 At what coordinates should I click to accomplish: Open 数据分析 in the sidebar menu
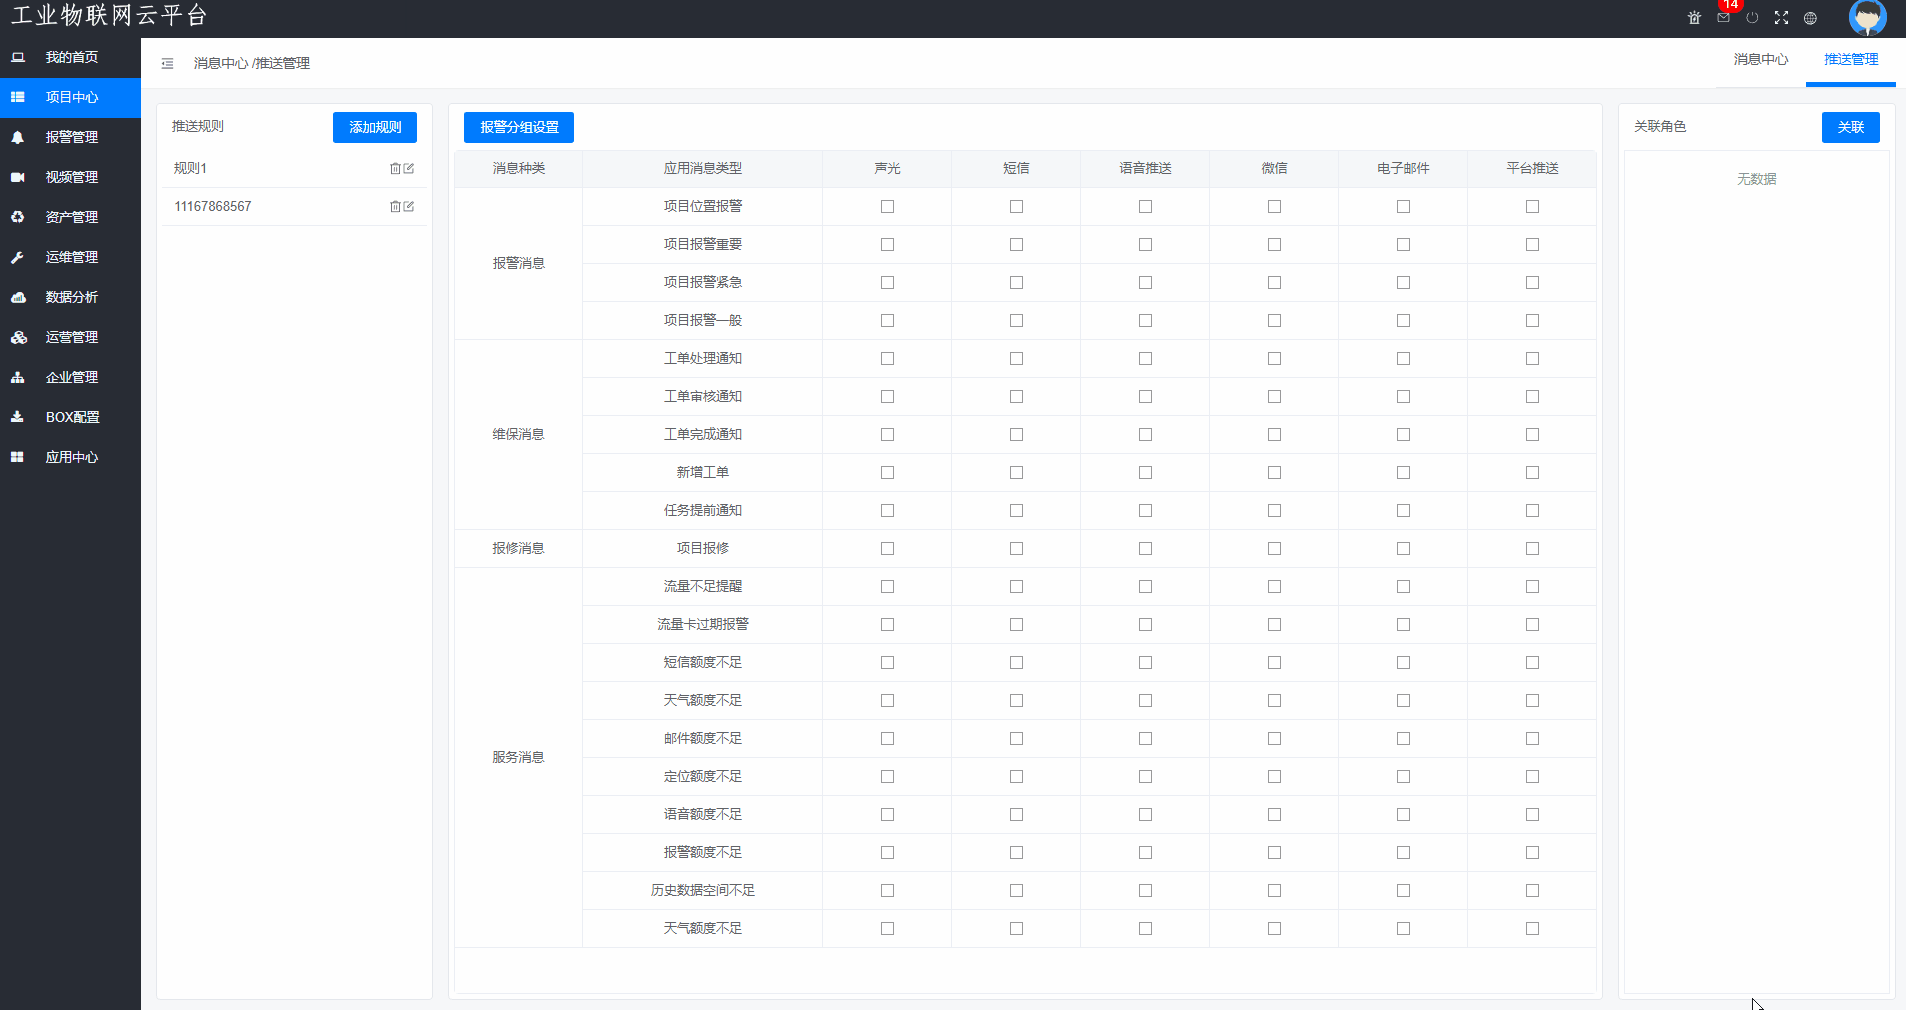click(71, 297)
